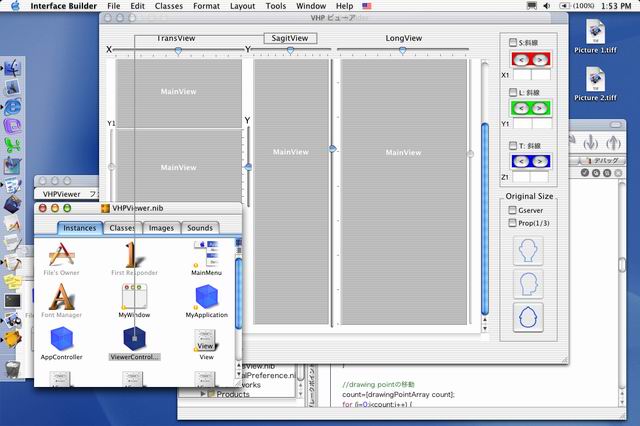Screen dimensions: 640x426
Task: Select the File's Owner instance icon
Action: pyautogui.click(x=61, y=254)
